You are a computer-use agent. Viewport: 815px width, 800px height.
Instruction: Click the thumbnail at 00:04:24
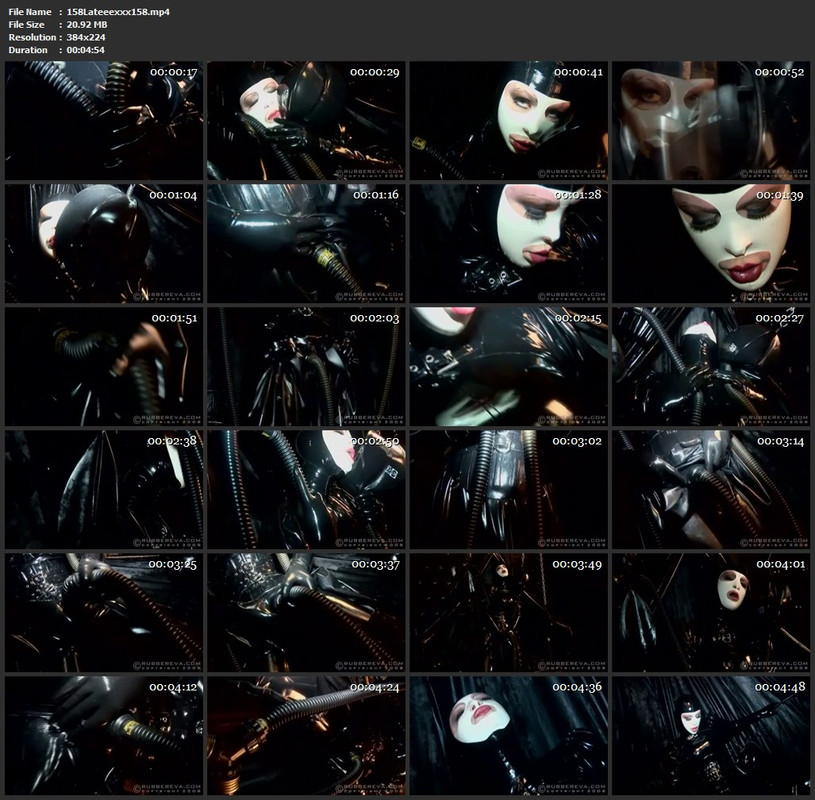click(x=306, y=735)
